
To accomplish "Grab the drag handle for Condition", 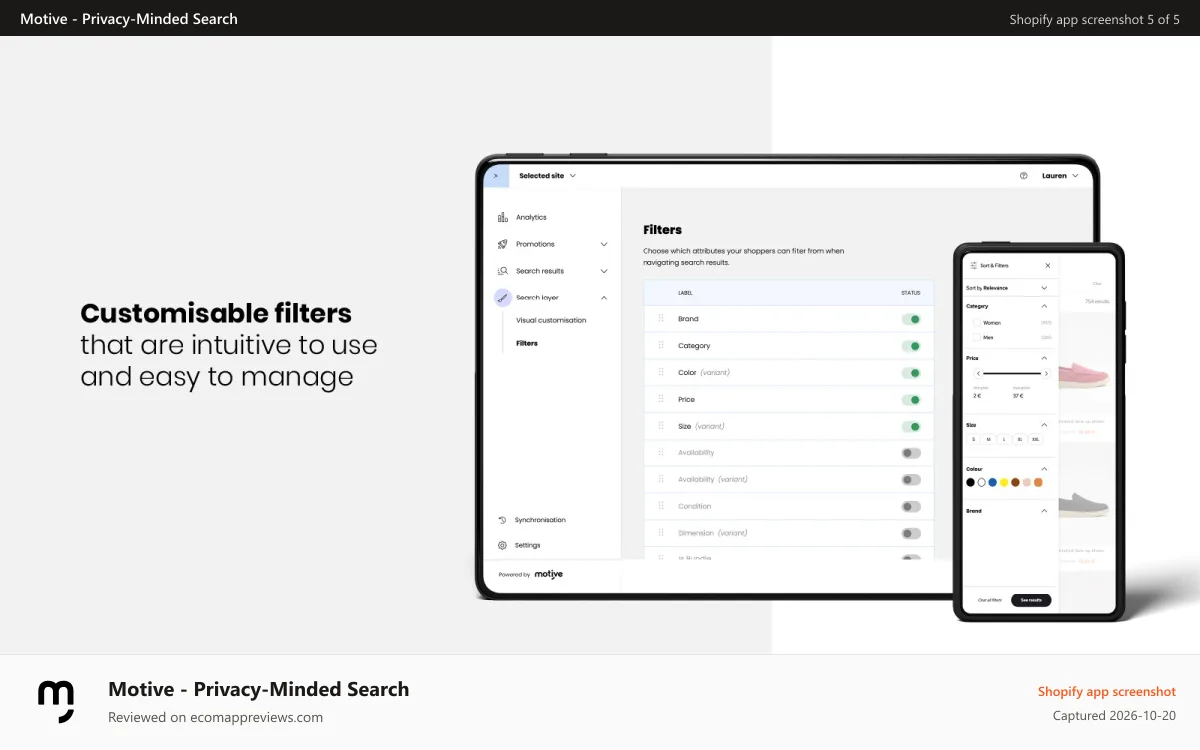I will click(x=661, y=506).
